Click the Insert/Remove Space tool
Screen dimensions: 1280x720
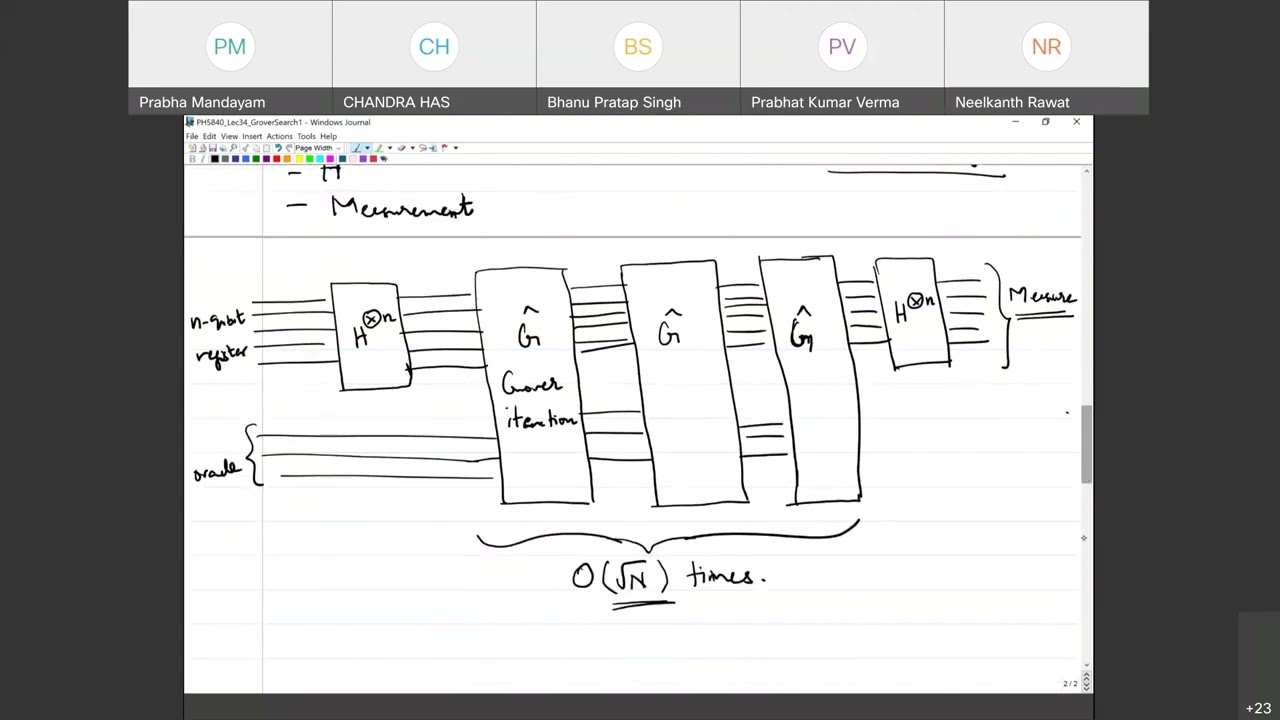[x=433, y=148]
